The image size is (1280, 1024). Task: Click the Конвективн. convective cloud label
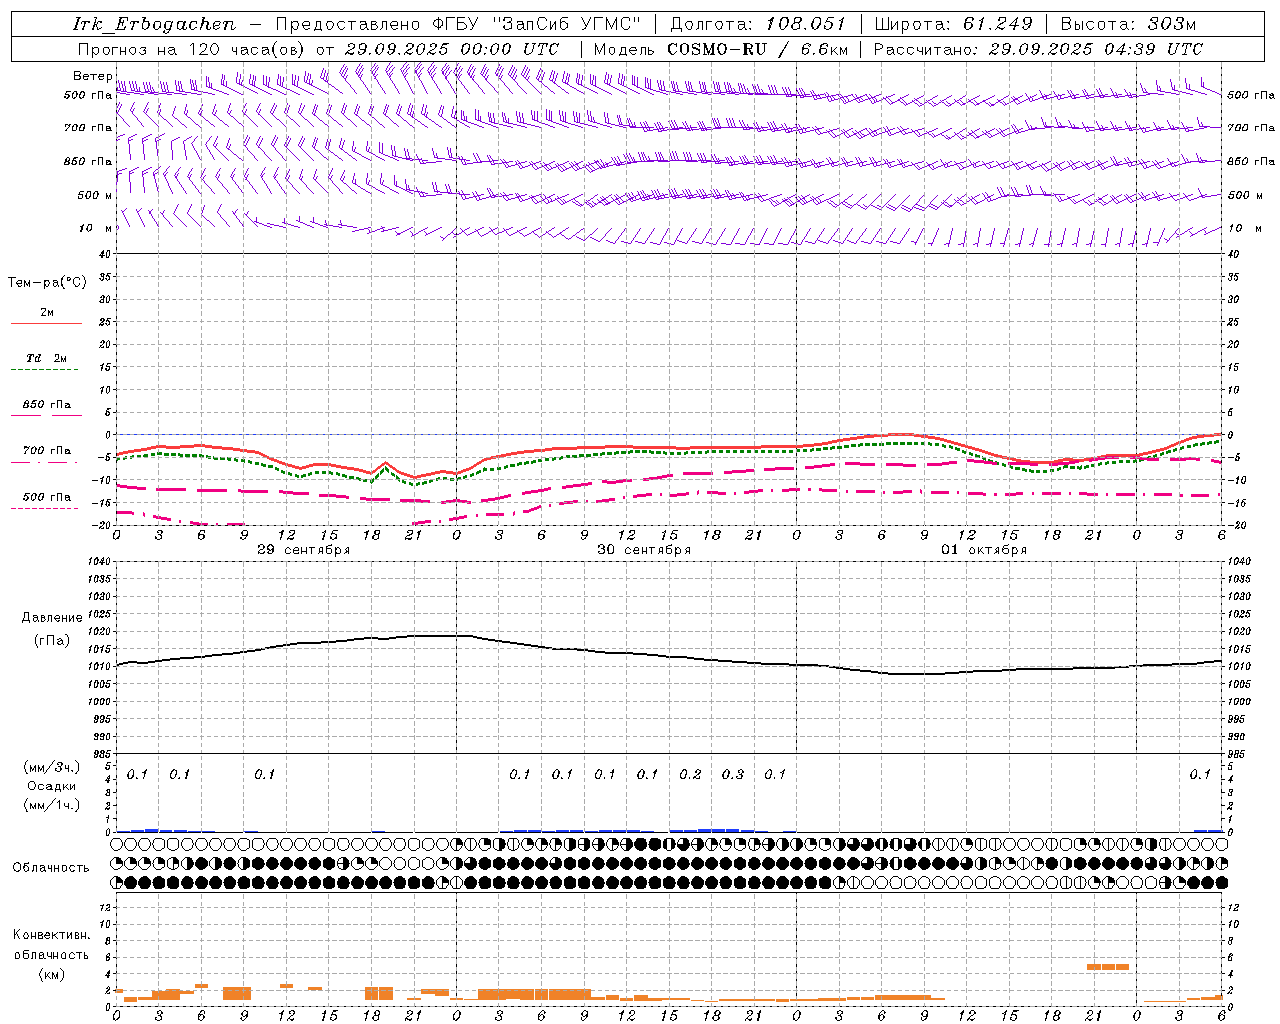(51, 935)
